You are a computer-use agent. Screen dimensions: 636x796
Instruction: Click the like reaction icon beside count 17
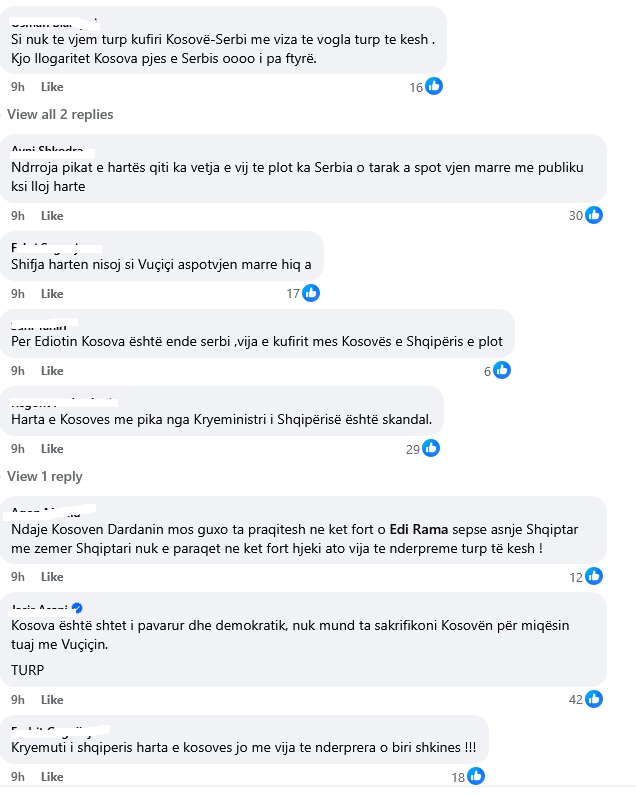310,293
